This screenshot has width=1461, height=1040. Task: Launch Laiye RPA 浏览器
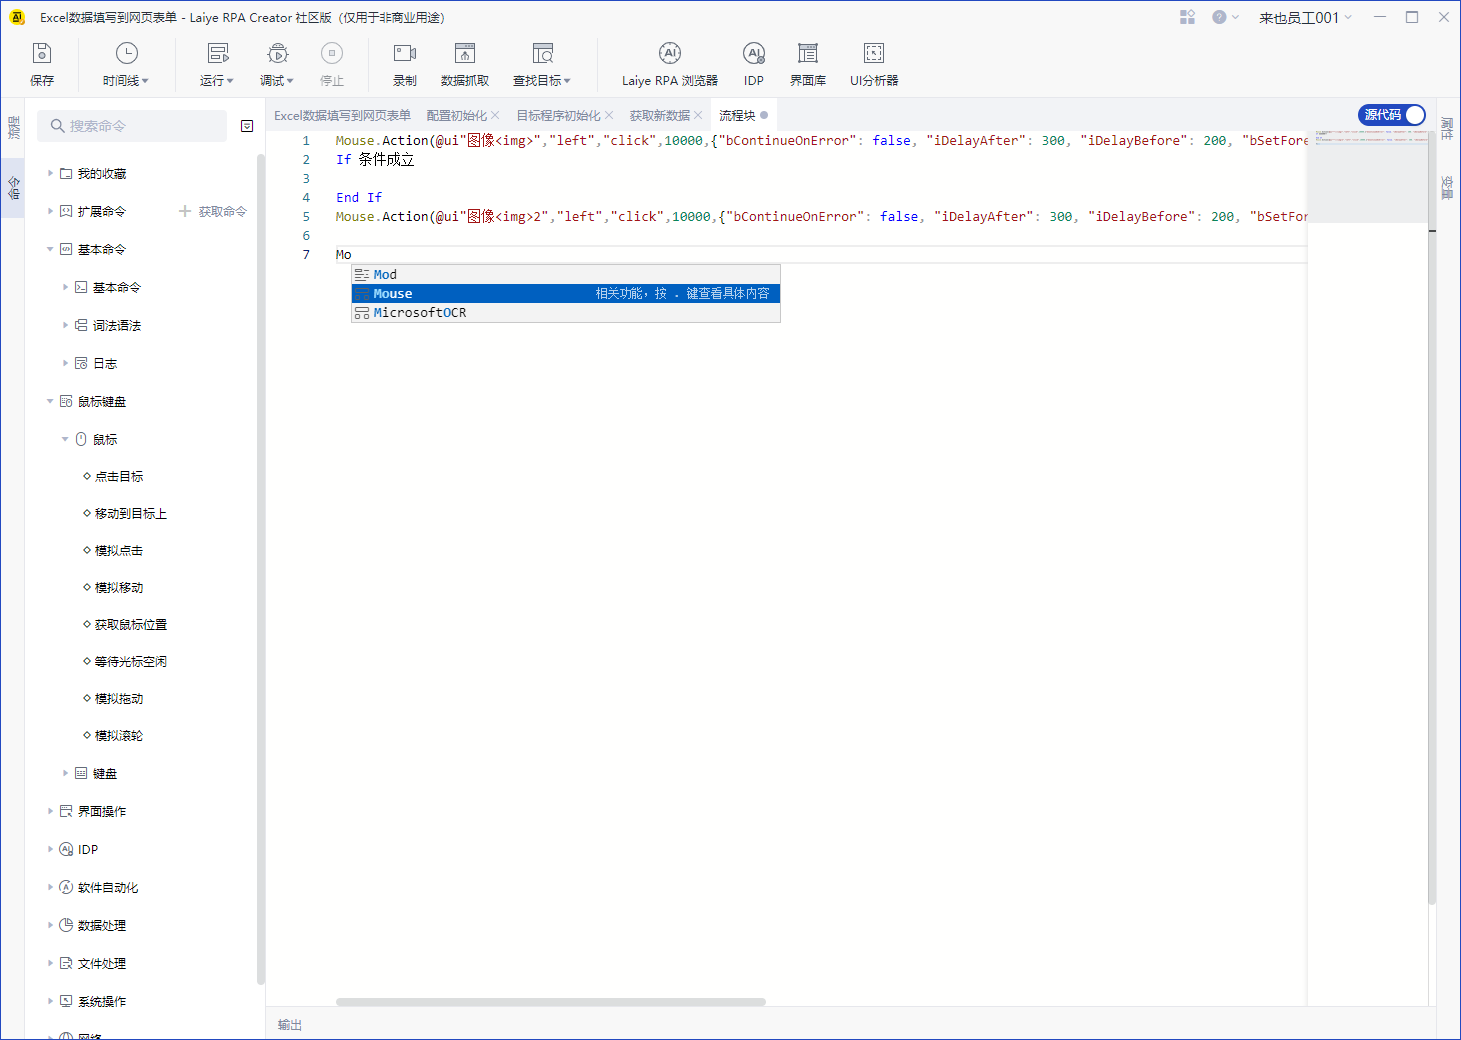(x=670, y=64)
